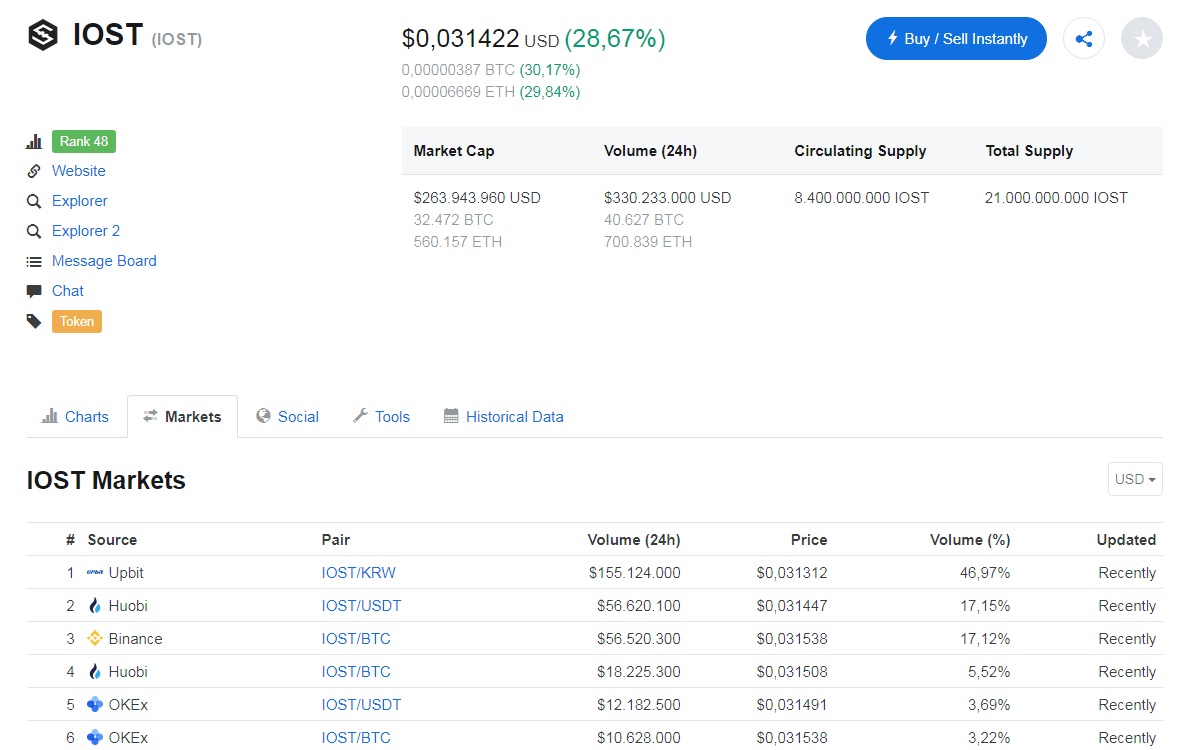Open the Historical Data tab
Viewport: 1182px width, 750px height.
coord(504,416)
